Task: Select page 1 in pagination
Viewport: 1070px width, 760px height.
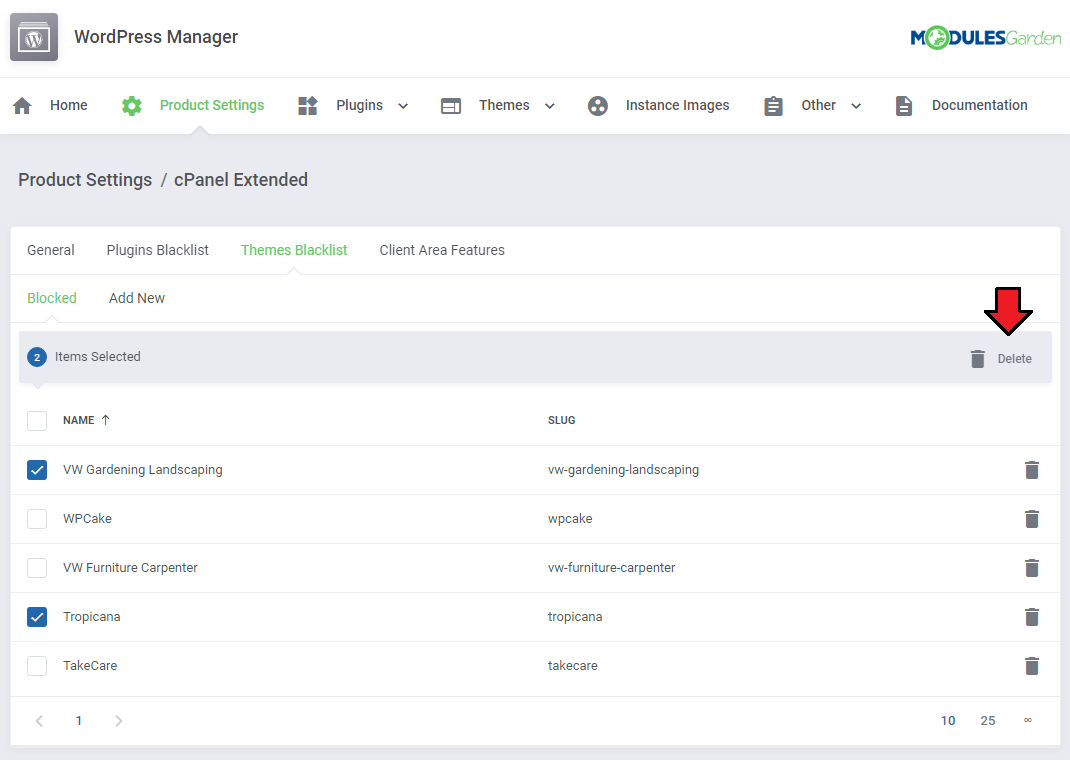Action: pyautogui.click(x=79, y=721)
